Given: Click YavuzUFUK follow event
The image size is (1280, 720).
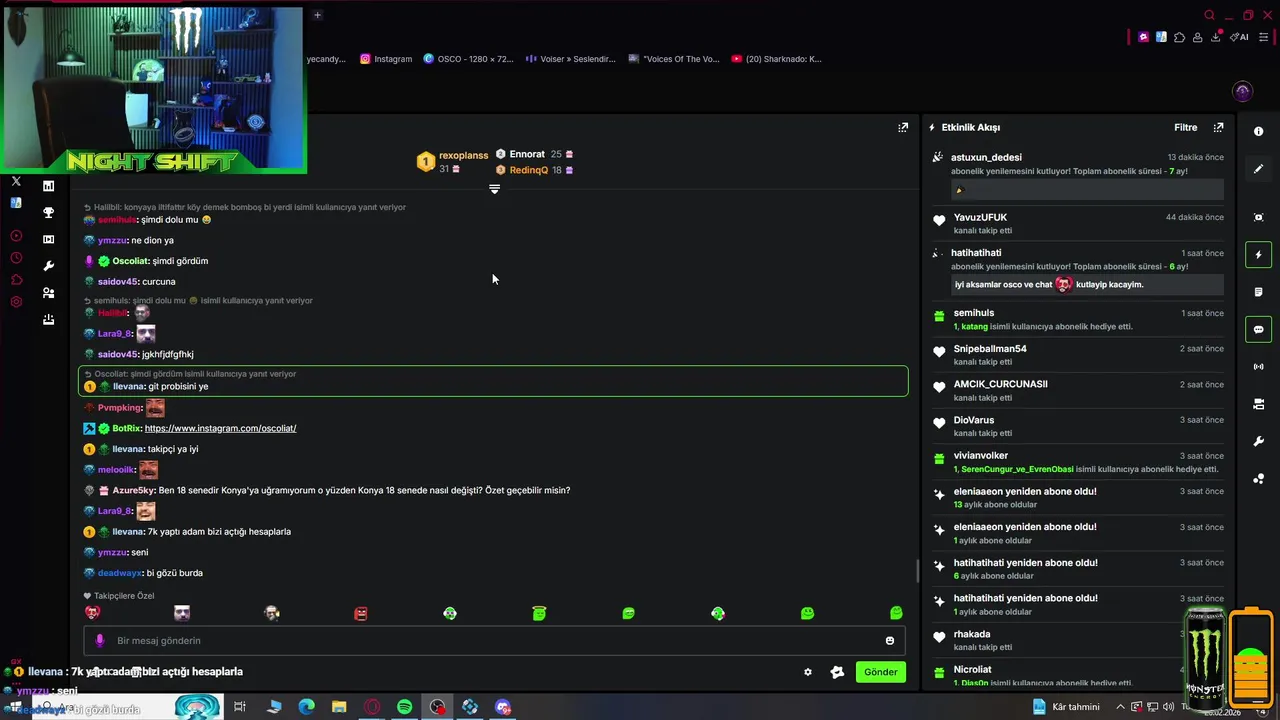Looking at the screenshot, I should (x=980, y=217).
